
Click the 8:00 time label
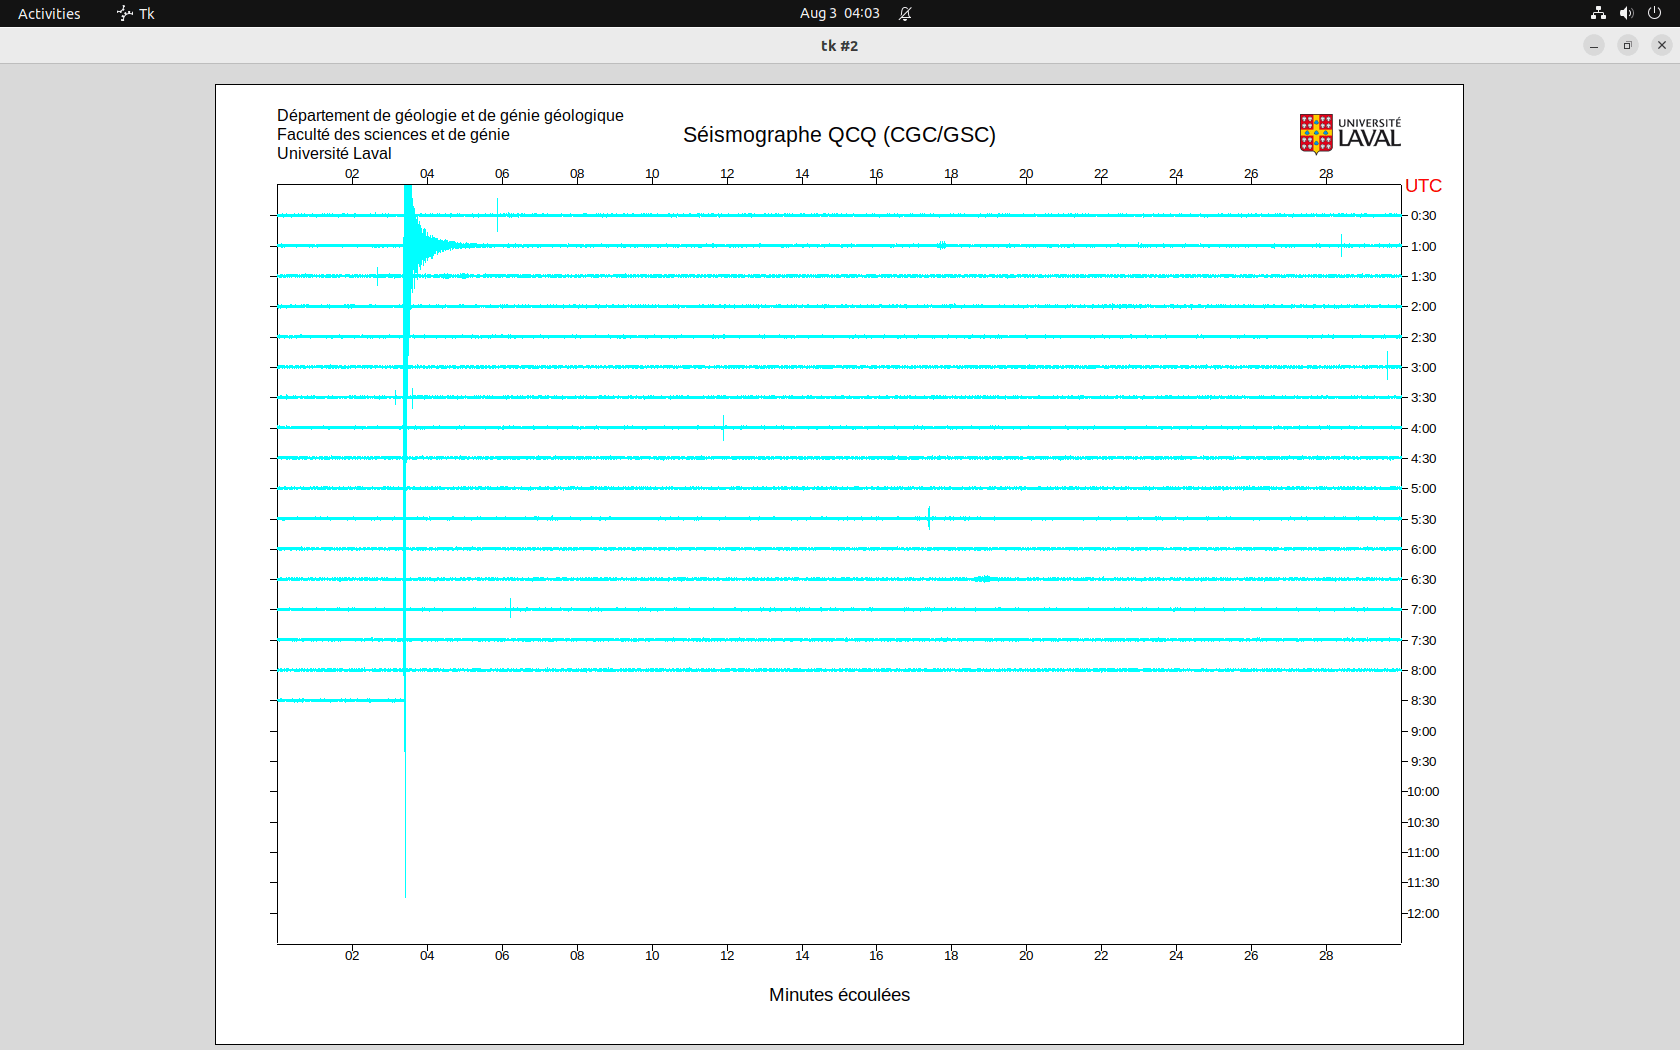[1423, 671]
